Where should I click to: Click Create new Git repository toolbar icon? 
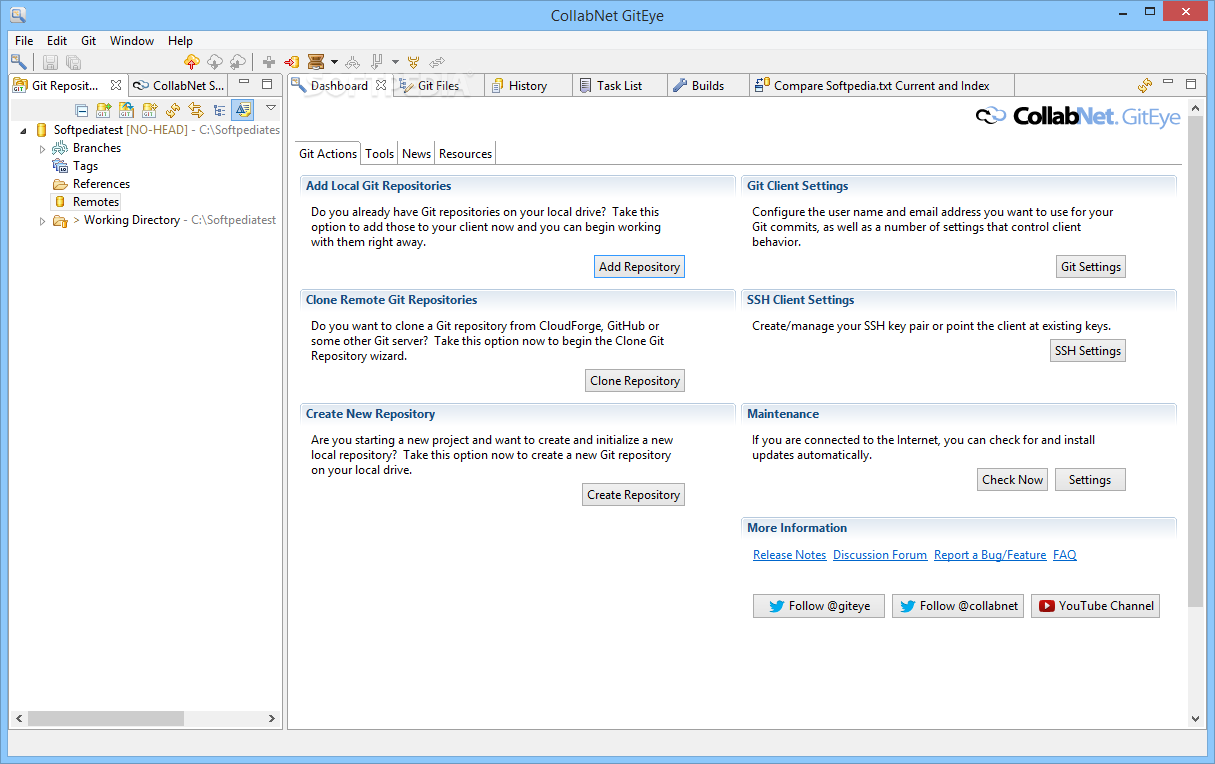pyautogui.click(x=149, y=110)
